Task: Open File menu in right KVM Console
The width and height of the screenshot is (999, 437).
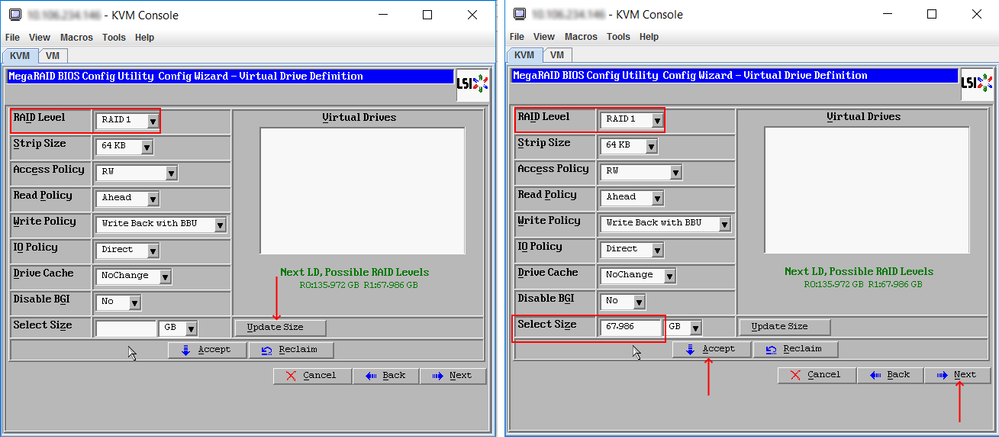Action: point(517,37)
